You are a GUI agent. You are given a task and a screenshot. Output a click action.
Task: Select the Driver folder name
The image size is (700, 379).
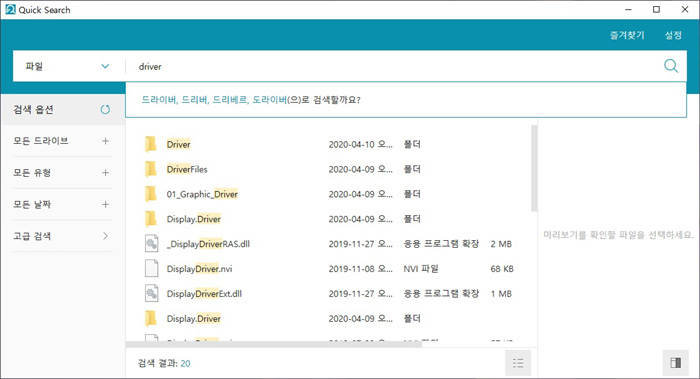tap(179, 144)
